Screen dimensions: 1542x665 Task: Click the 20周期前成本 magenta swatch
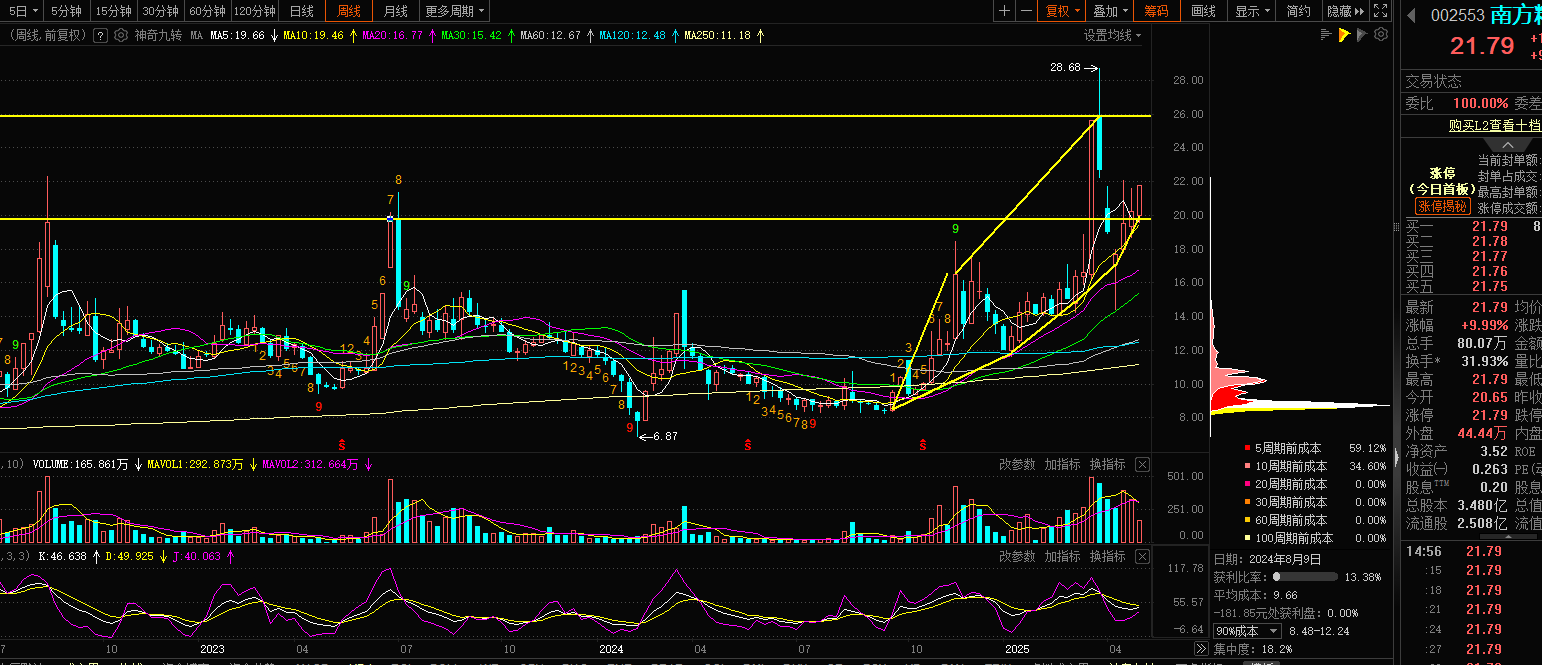(x=1247, y=484)
